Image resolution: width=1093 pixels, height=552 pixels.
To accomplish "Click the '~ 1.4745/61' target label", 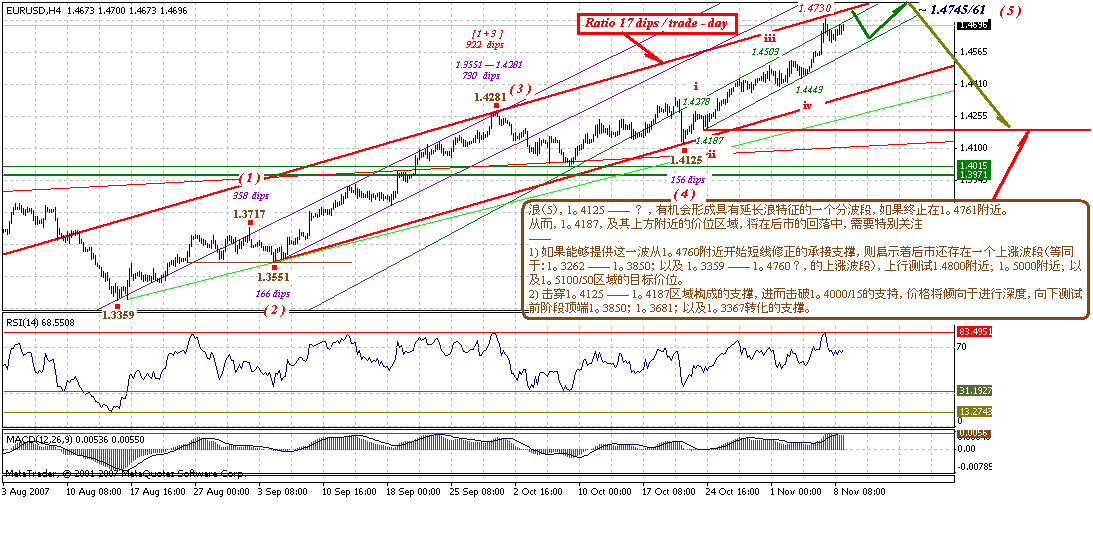I will tap(953, 10).
